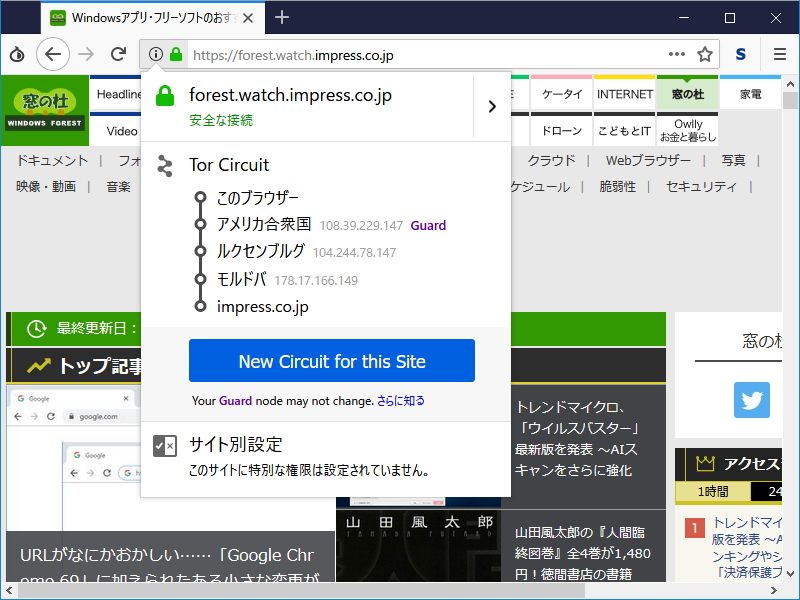The width and height of the screenshot is (800, 600).
Task: Open the NoScript S menu
Action: click(x=739, y=54)
